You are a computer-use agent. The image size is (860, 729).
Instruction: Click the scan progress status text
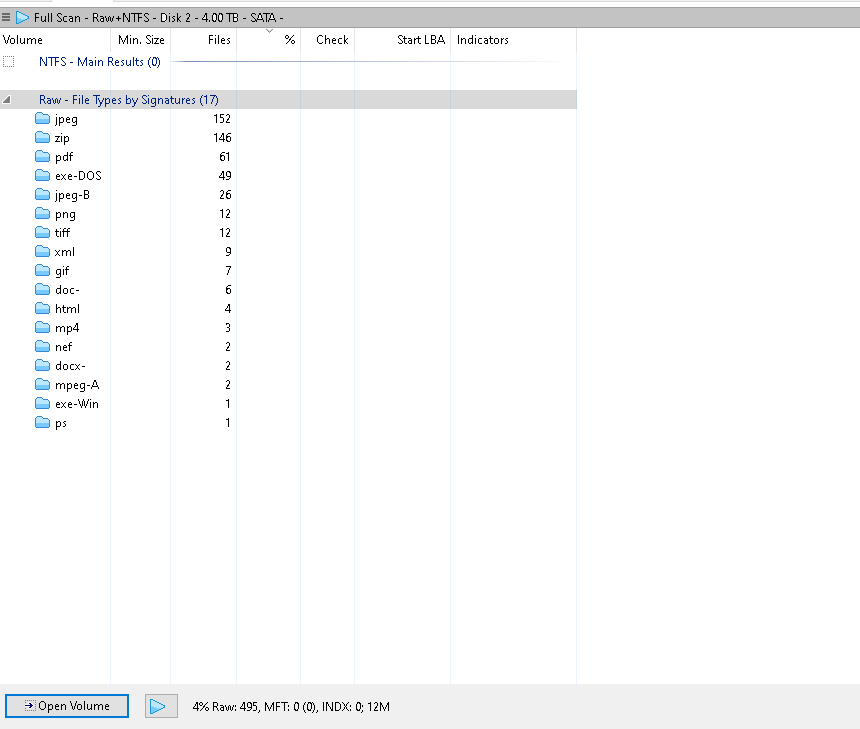pyautogui.click(x=291, y=707)
